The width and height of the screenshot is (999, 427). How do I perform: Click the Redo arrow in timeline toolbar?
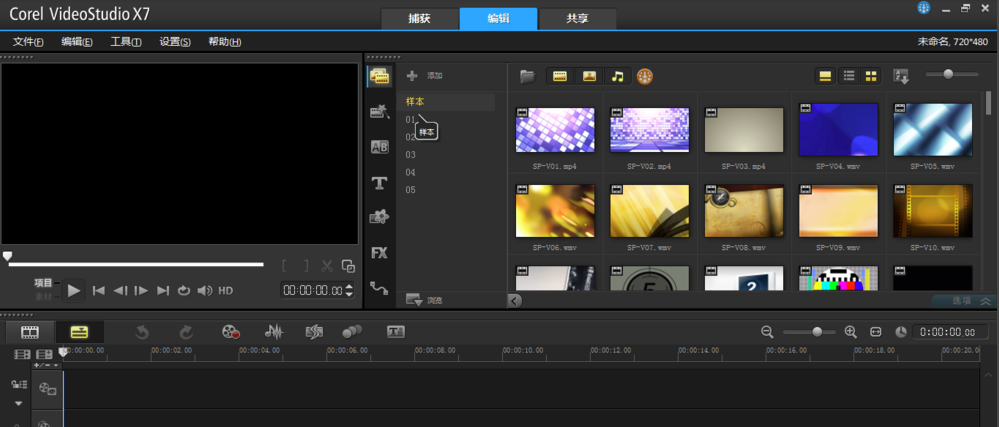point(186,332)
